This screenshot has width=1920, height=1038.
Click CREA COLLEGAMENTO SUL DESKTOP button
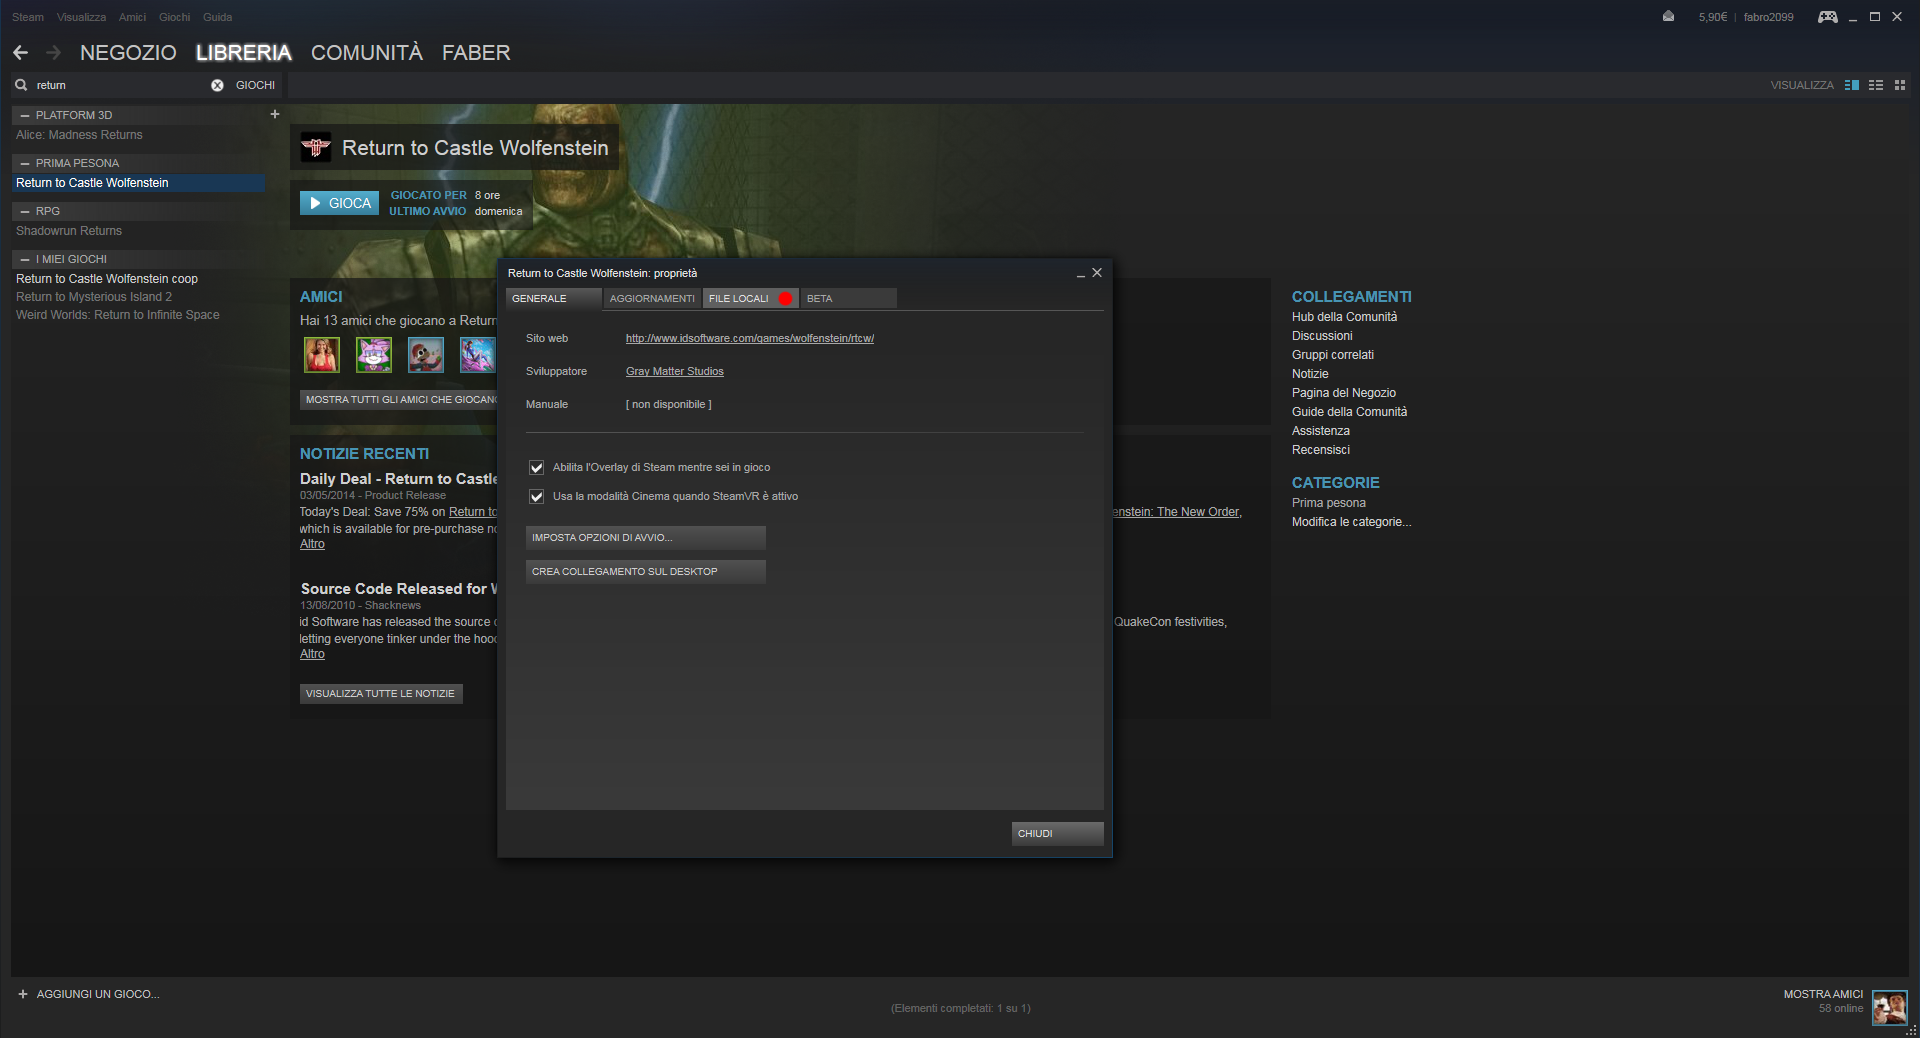tap(646, 571)
